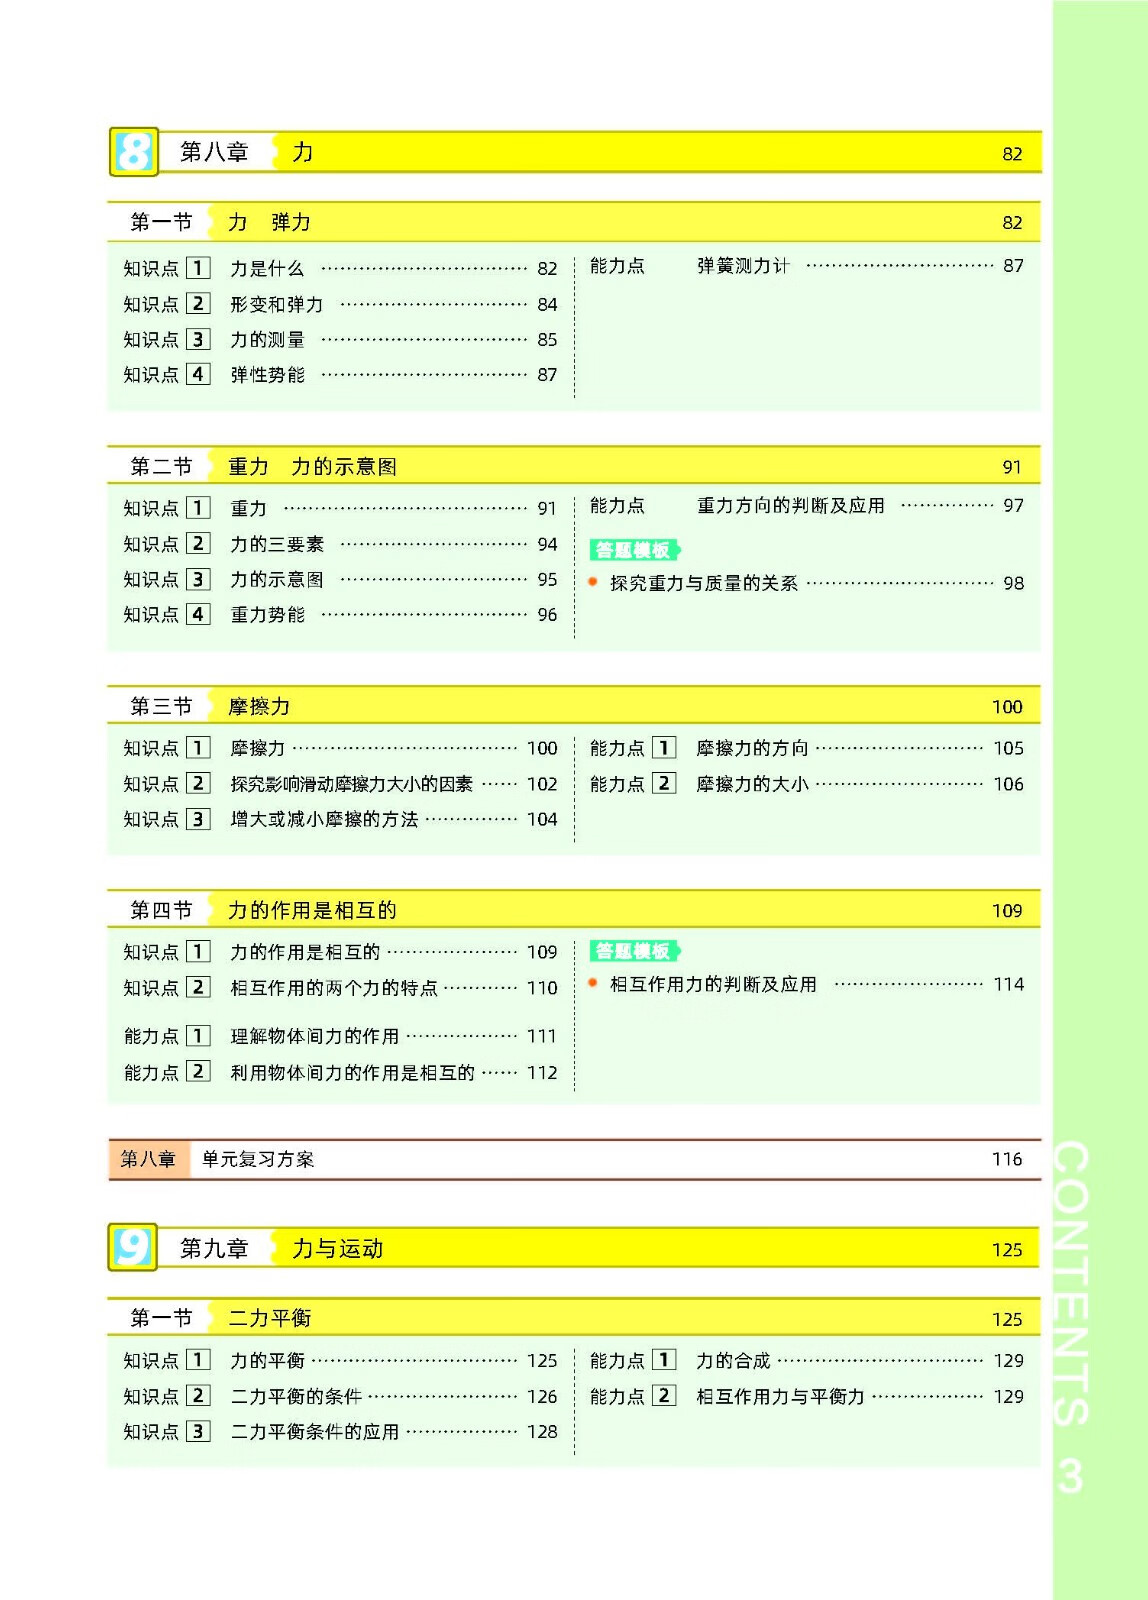Click orange bullet beside 探究重力与质量的关系
Image resolution: width=1148 pixels, height=1600 pixels.
pyautogui.click(x=594, y=582)
